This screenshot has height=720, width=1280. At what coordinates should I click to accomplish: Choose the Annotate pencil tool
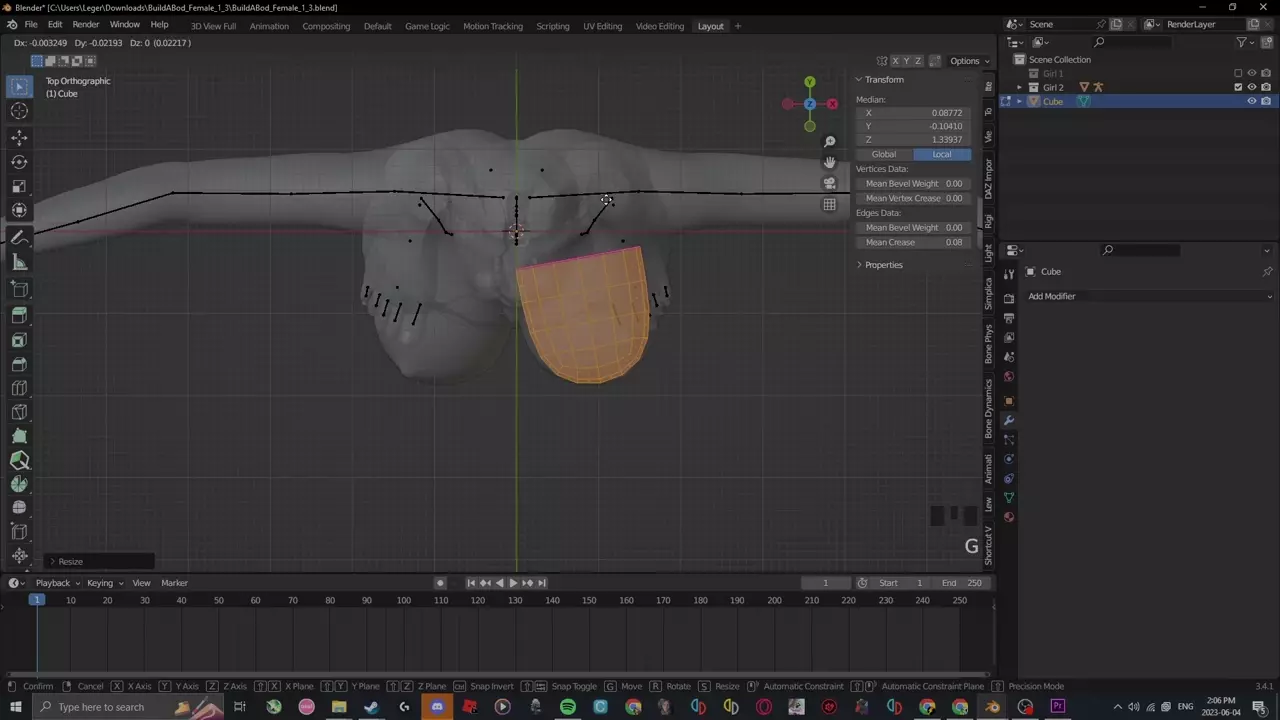19,238
